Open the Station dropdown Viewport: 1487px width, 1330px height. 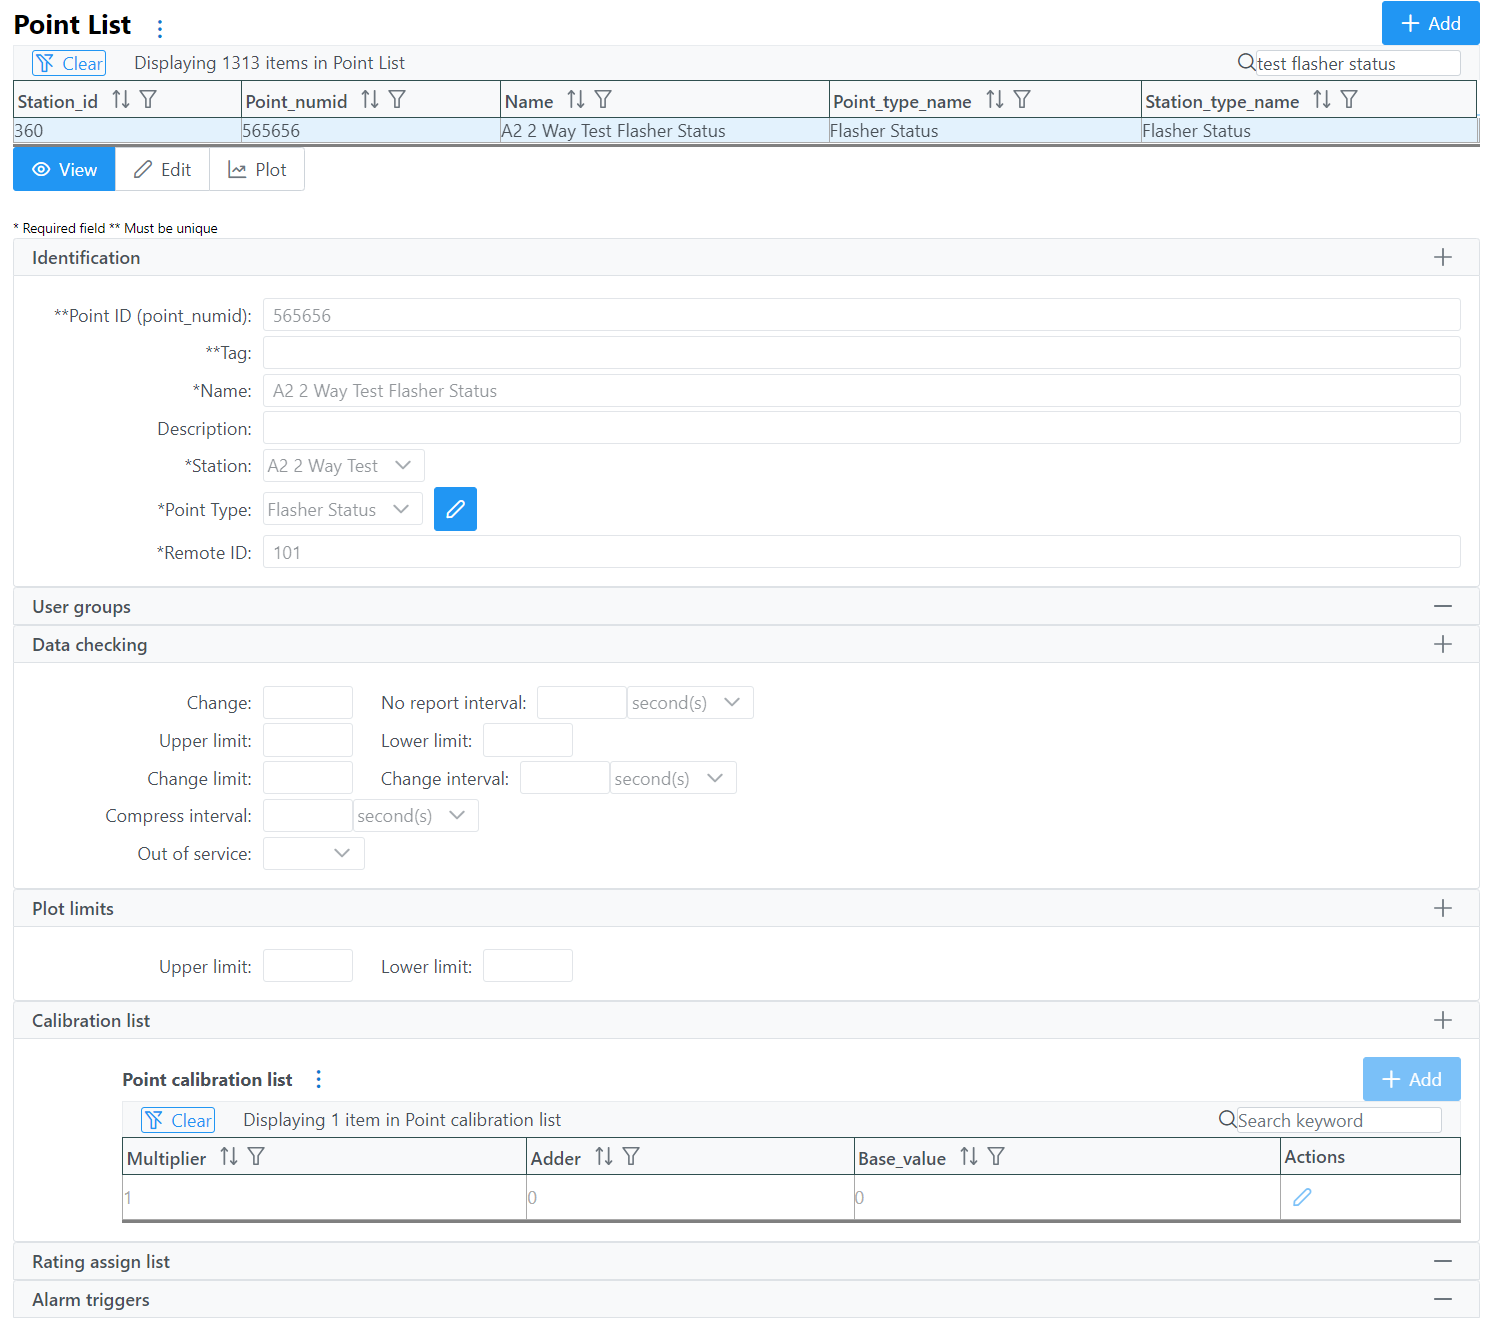(x=343, y=466)
